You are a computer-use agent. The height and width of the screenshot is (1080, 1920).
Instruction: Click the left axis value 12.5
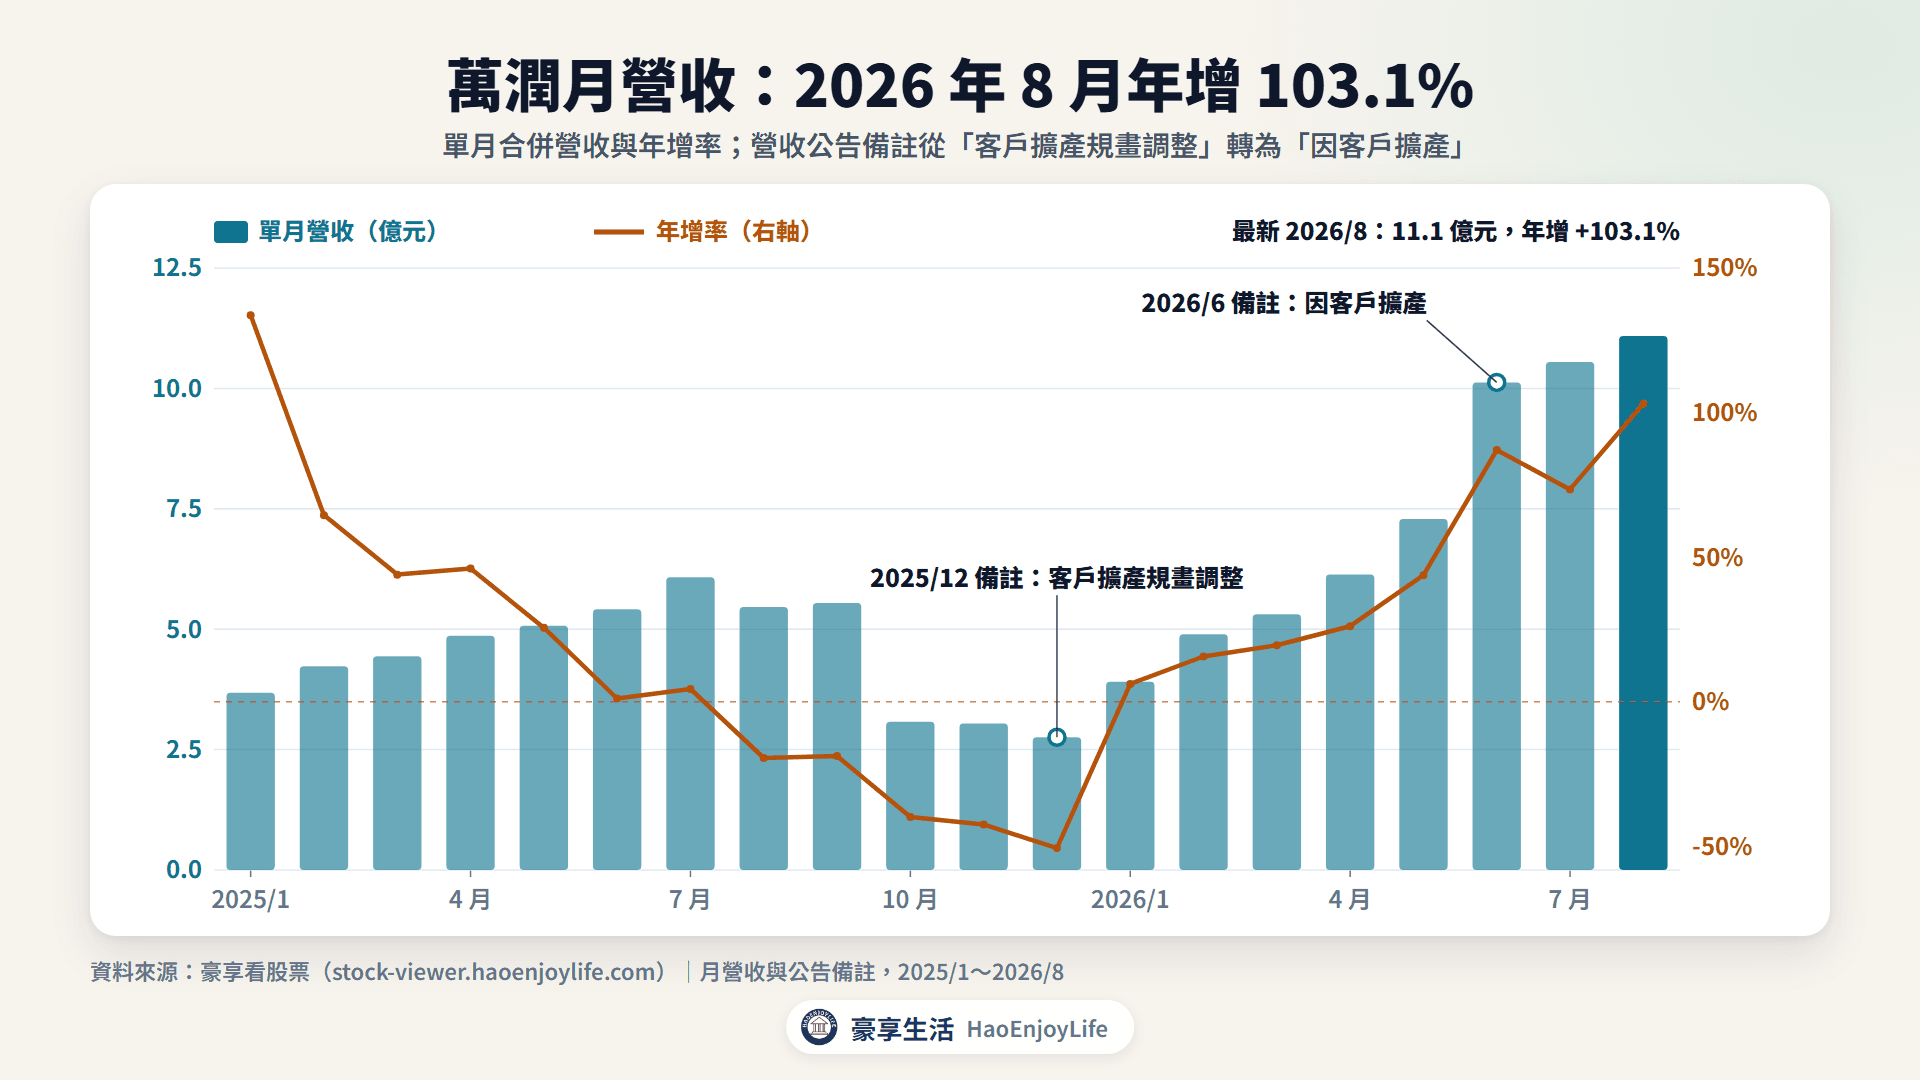177,268
